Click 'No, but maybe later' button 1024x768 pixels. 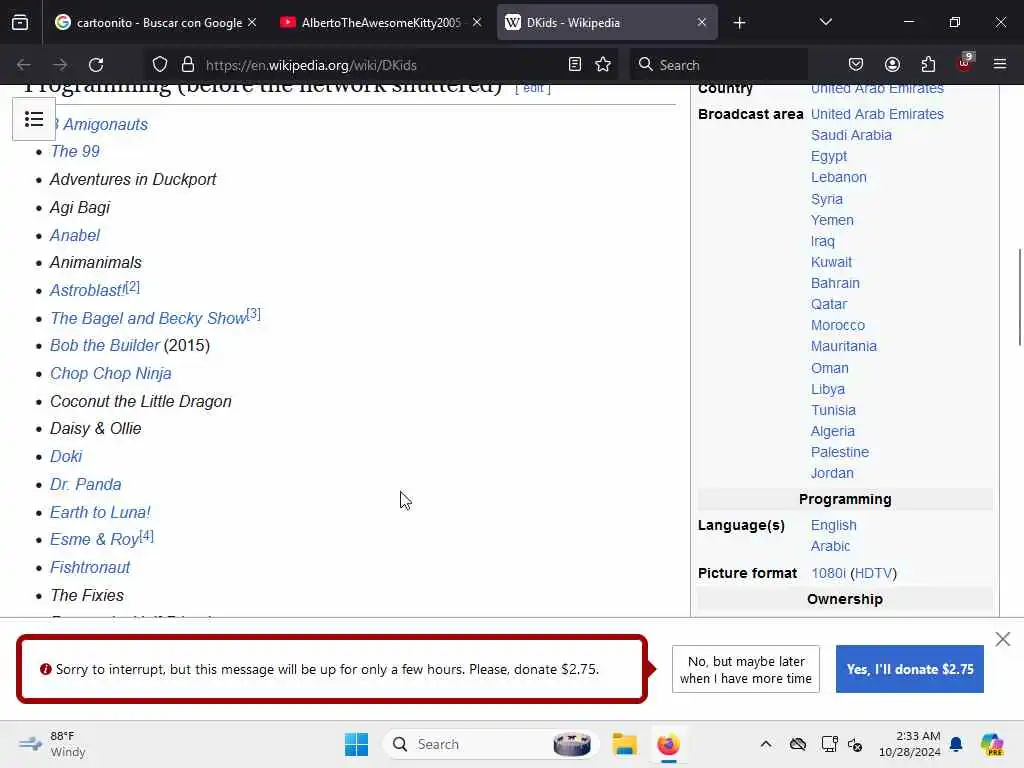pyautogui.click(x=746, y=669)
